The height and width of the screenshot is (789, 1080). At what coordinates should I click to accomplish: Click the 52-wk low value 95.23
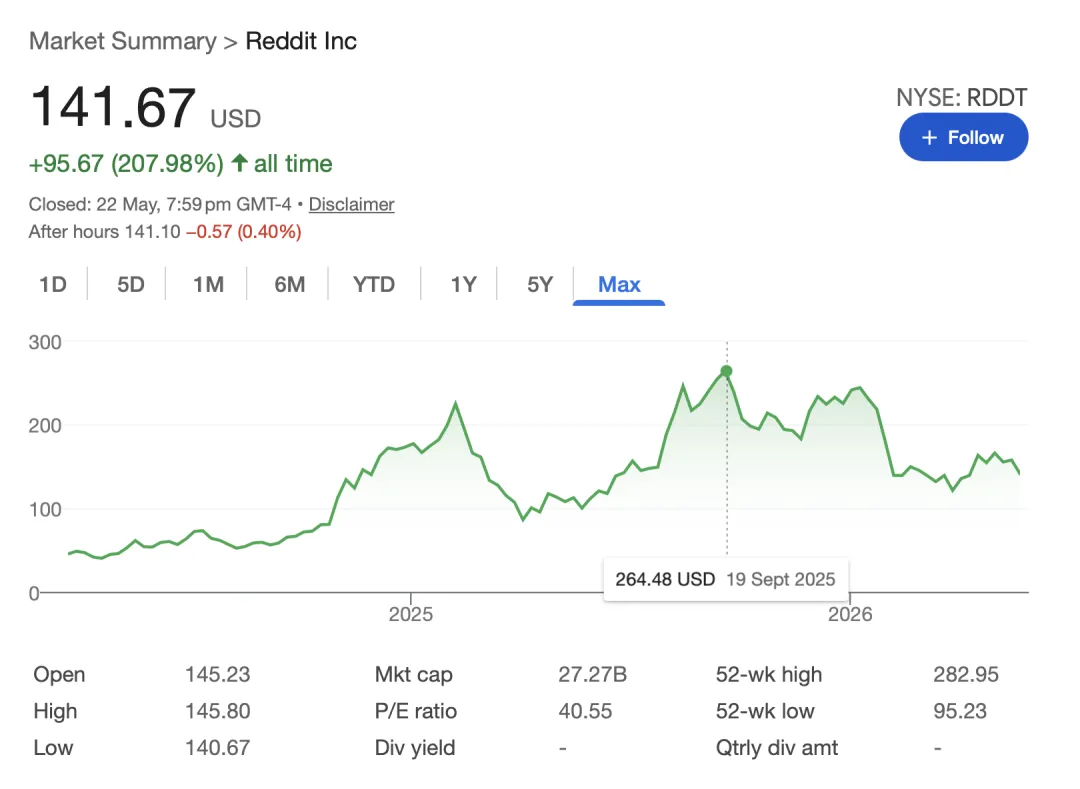click(x=959, y=711)
